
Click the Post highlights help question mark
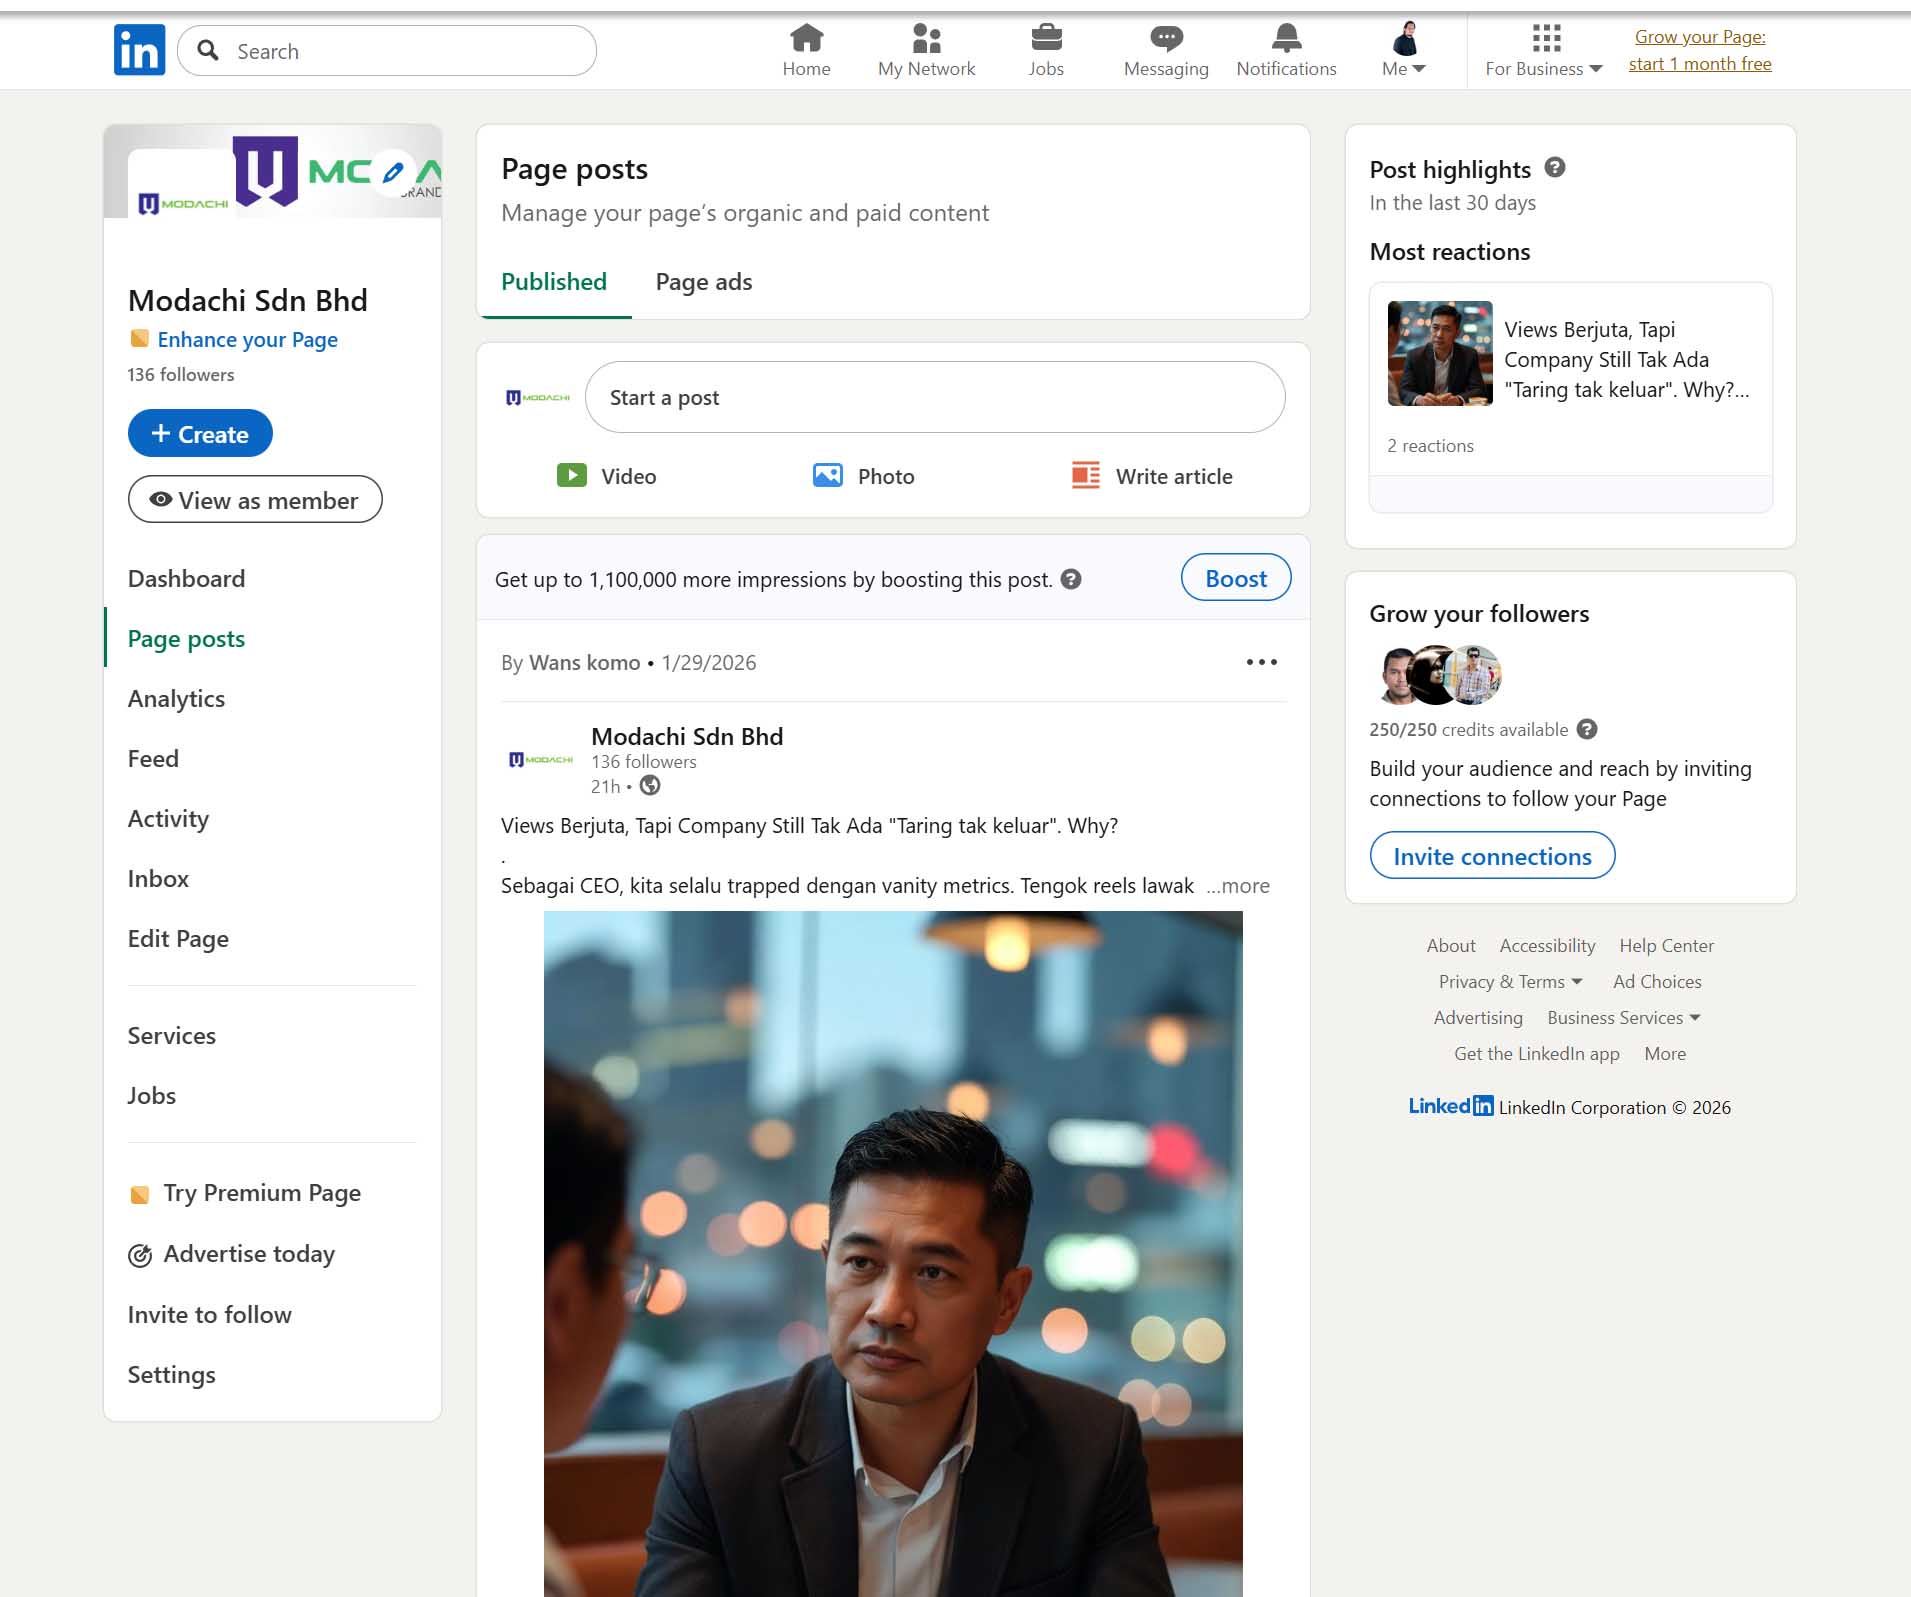coord(1556,168)
